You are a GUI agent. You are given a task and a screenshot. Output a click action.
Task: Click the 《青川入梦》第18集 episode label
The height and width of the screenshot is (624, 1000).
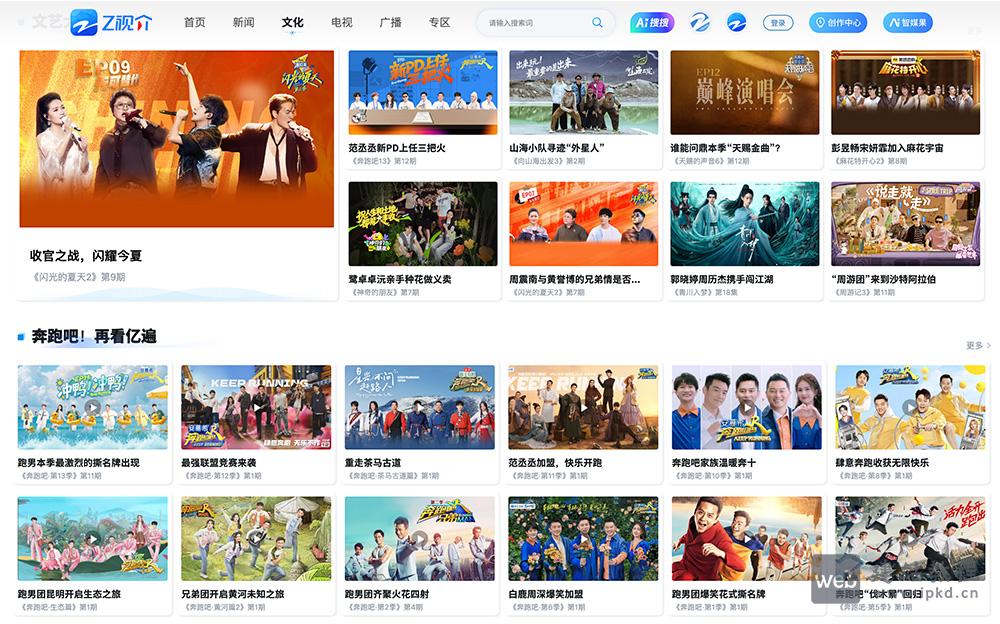click(x=705, y=293)
